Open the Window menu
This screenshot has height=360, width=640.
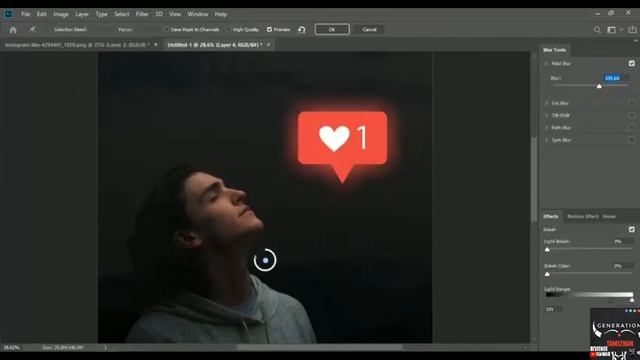coord(198,14)
